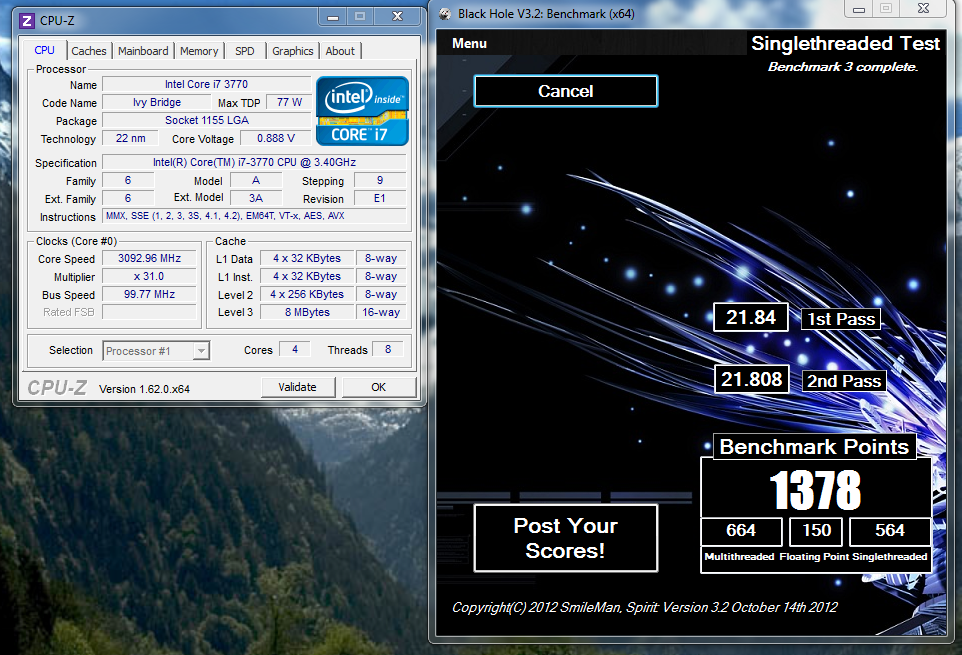Open the Black Hole Menu
The height and width of the screenshot is (655, 962).
[469, 44]
